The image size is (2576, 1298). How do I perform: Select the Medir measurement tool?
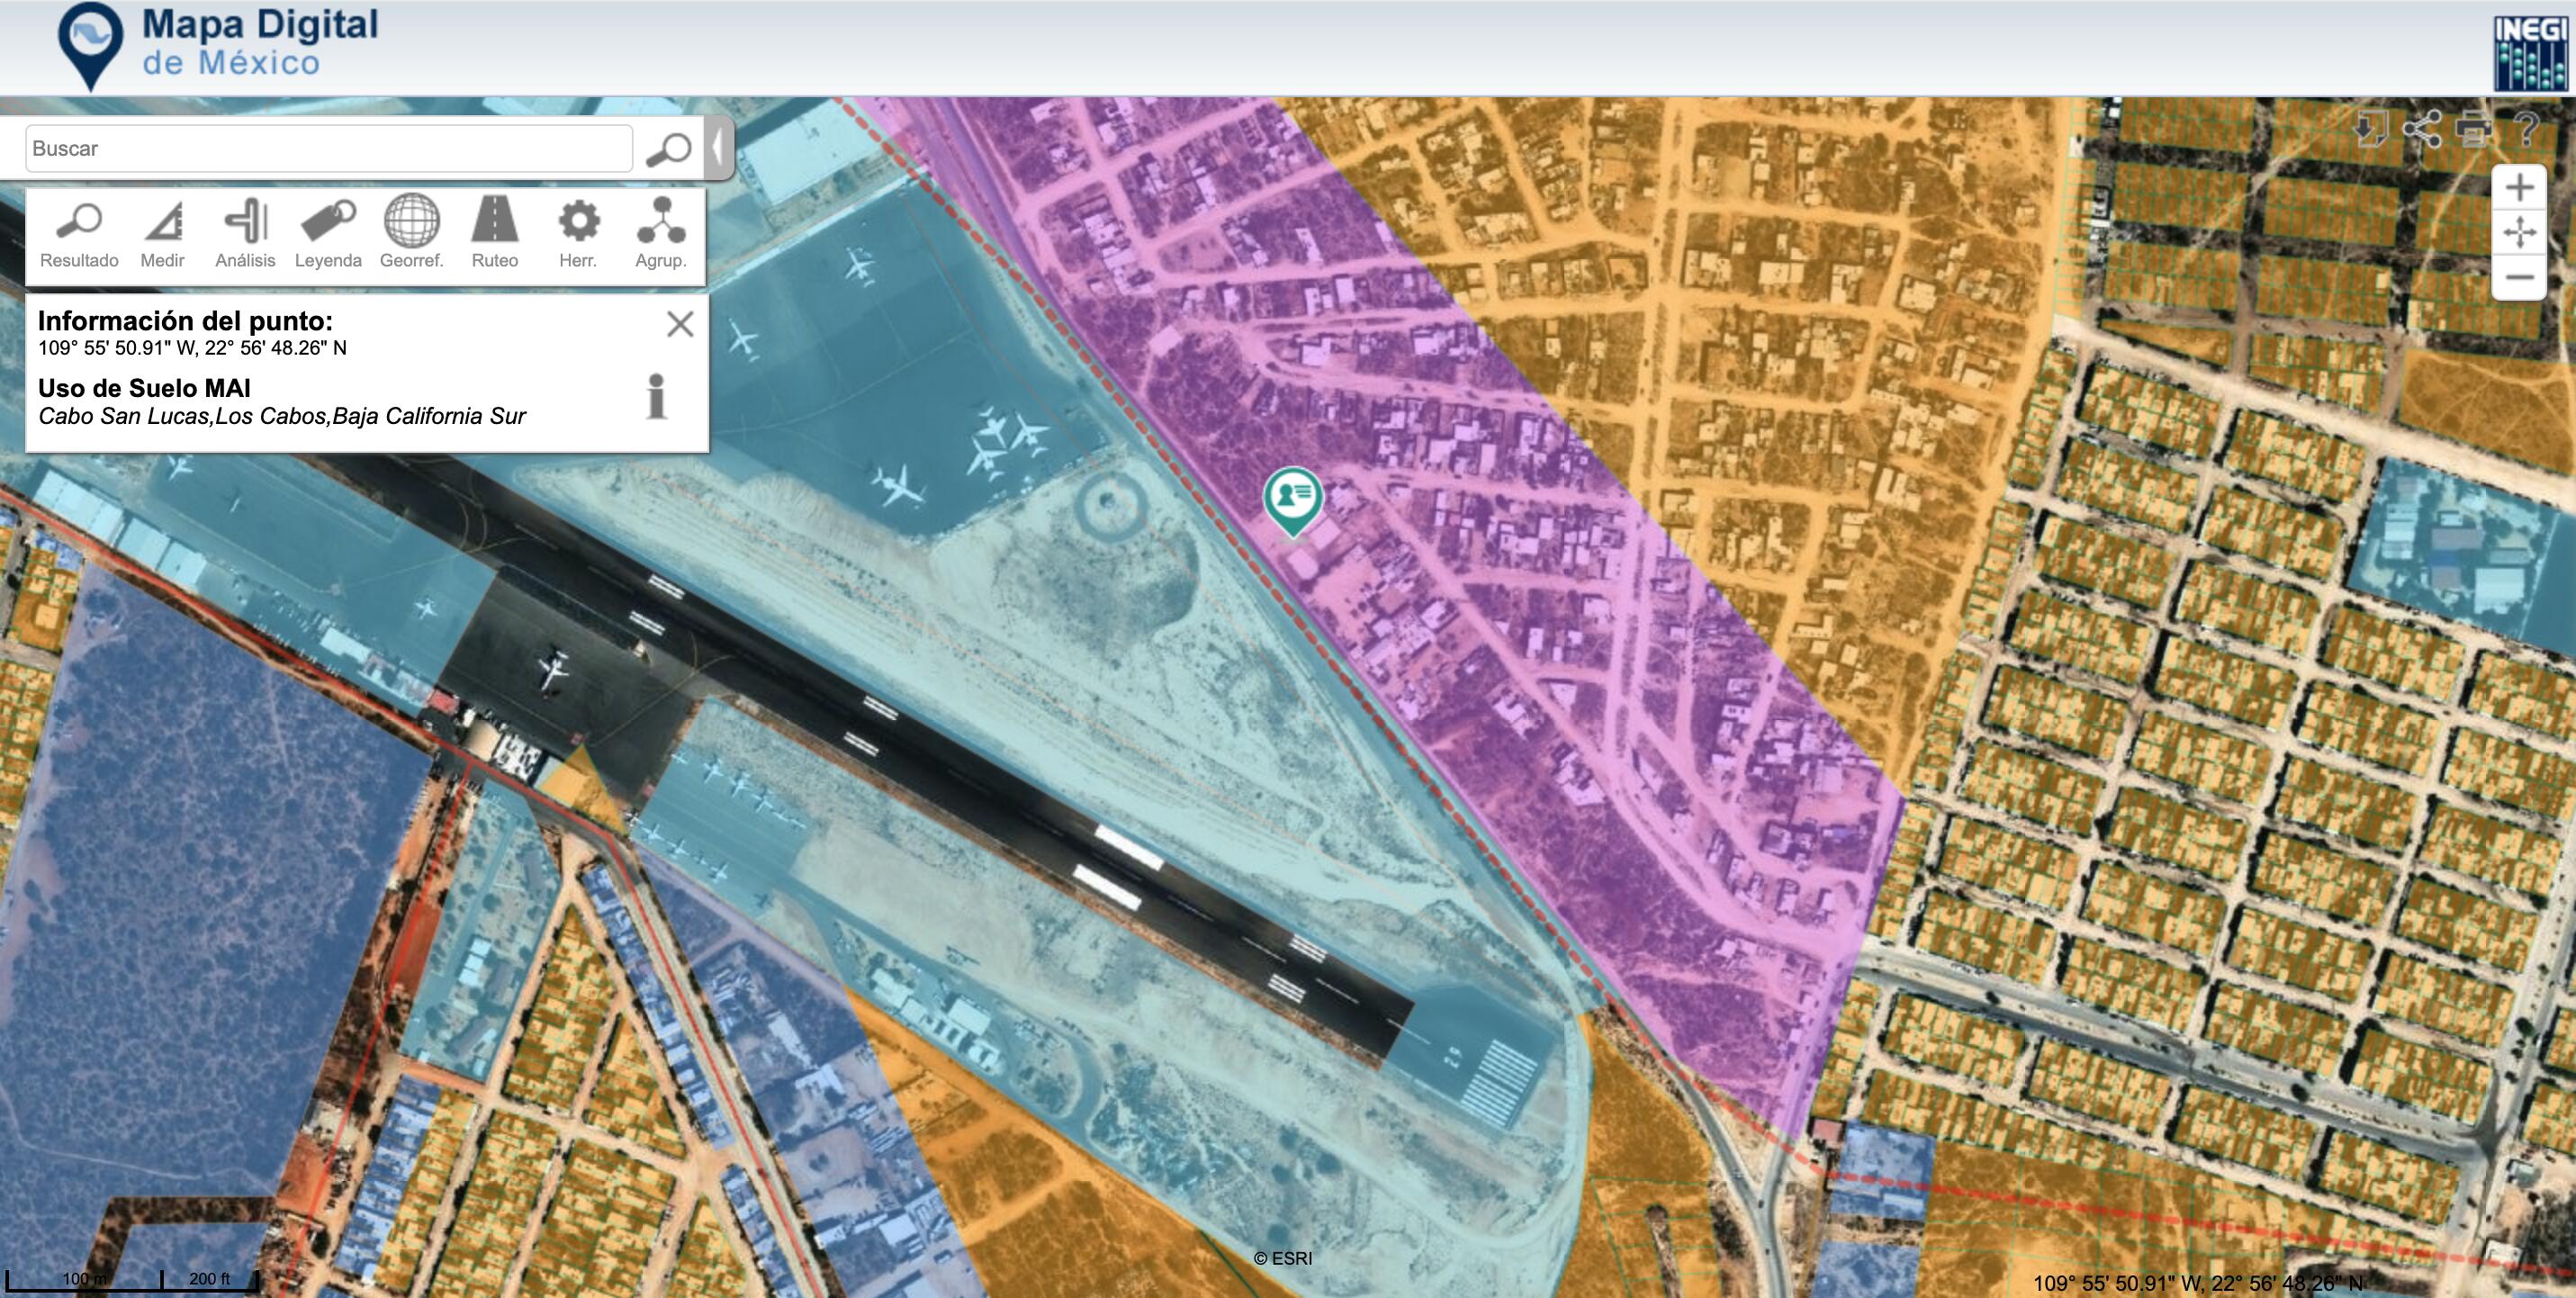[162, 234]
